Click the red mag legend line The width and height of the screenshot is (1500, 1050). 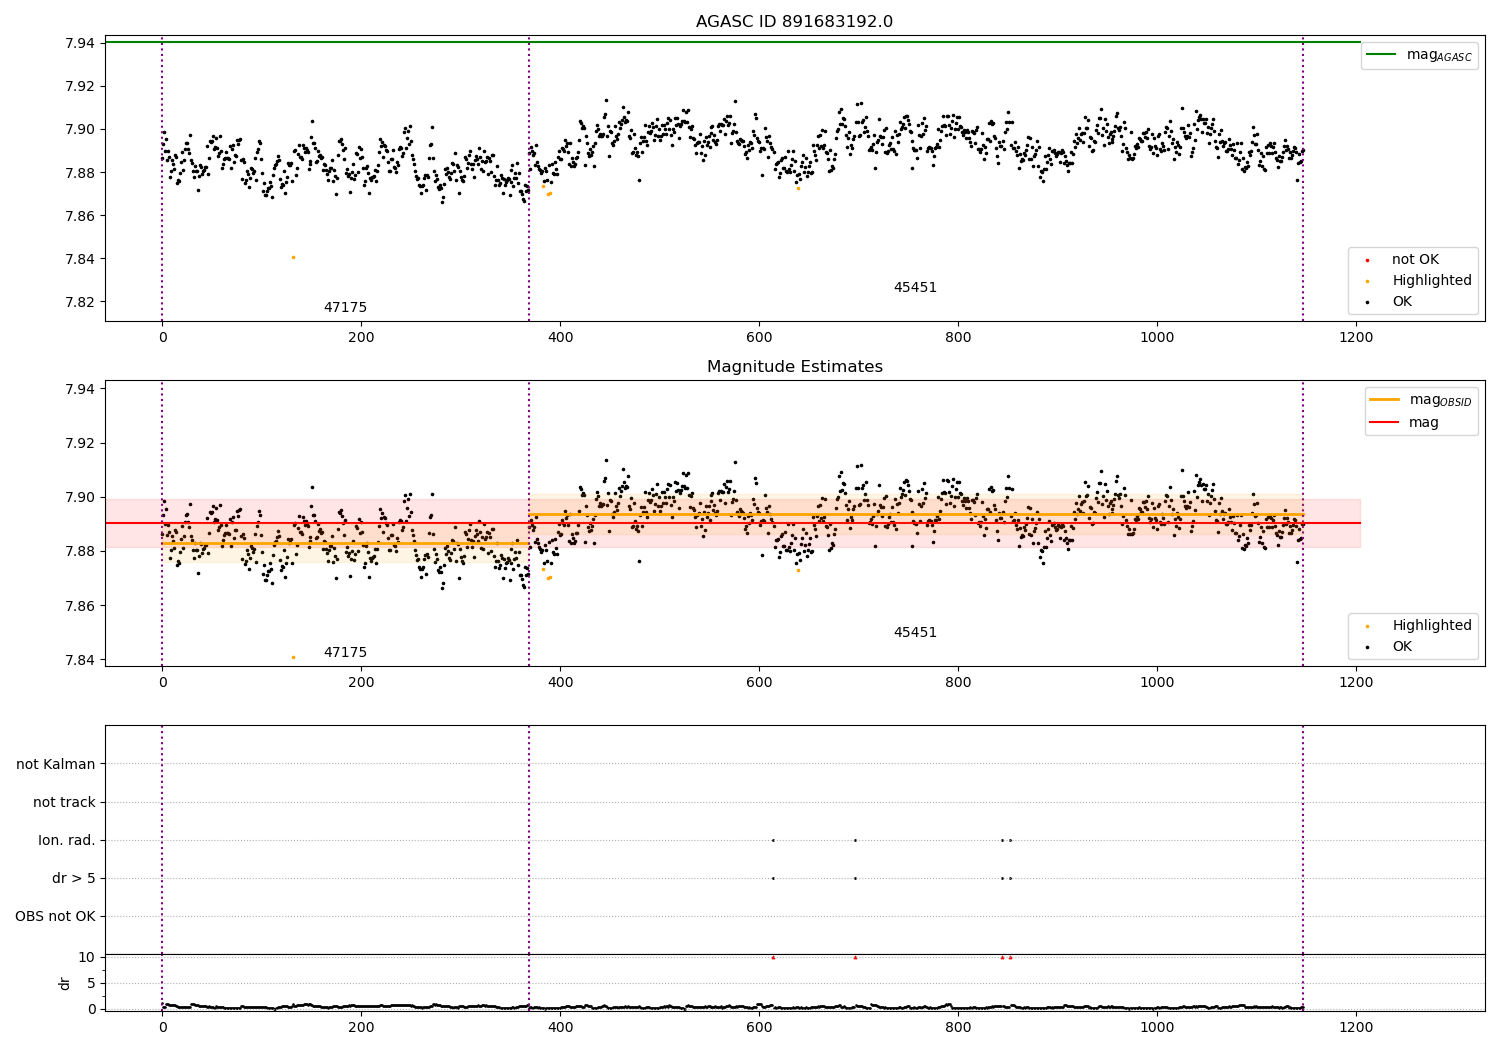(1385, 422)
